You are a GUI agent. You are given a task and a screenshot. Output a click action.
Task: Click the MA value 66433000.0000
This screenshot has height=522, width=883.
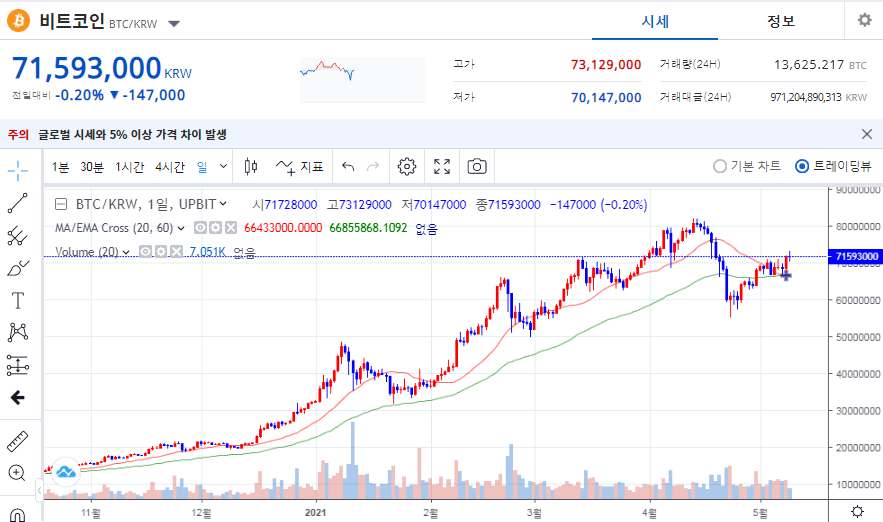pos(283,228)
